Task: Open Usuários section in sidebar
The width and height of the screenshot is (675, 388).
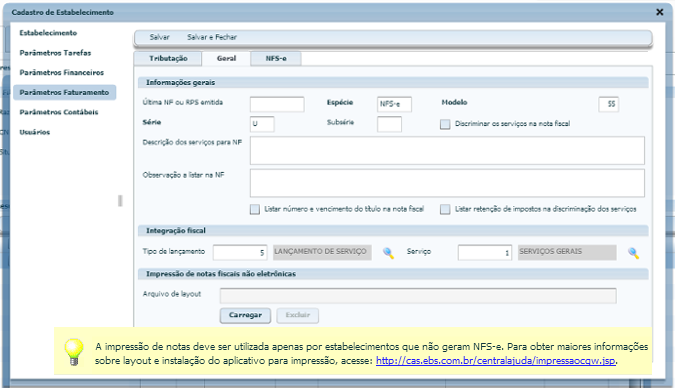Action: point(34,132)
